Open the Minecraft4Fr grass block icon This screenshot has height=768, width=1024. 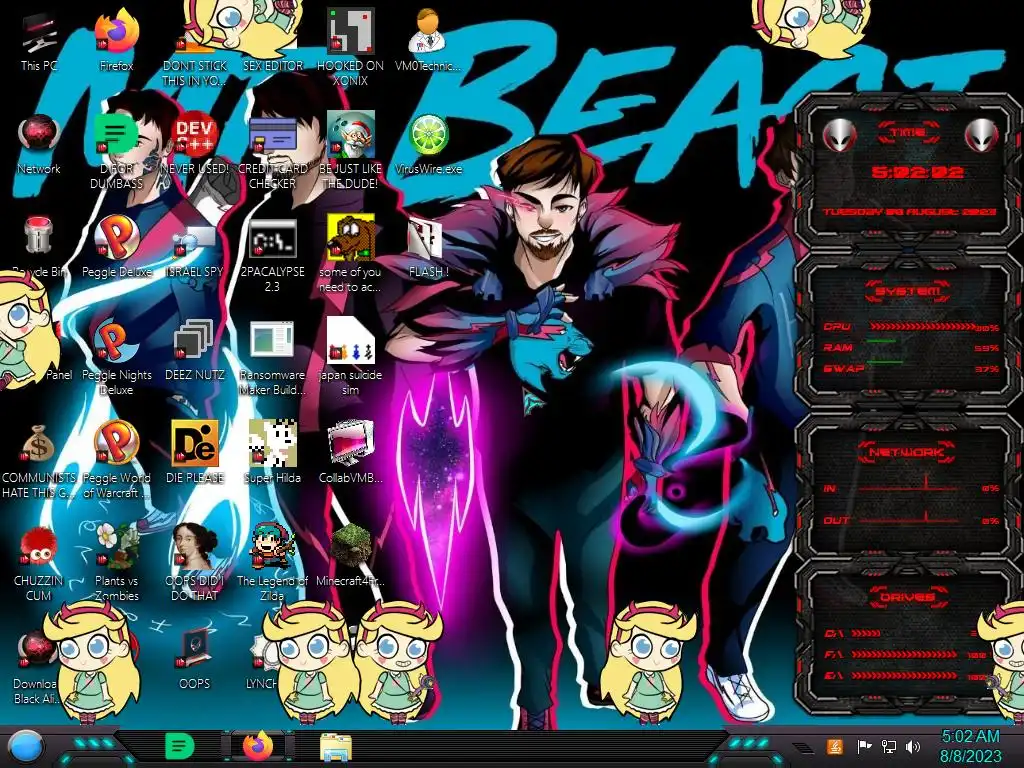(x=351, y=546)
